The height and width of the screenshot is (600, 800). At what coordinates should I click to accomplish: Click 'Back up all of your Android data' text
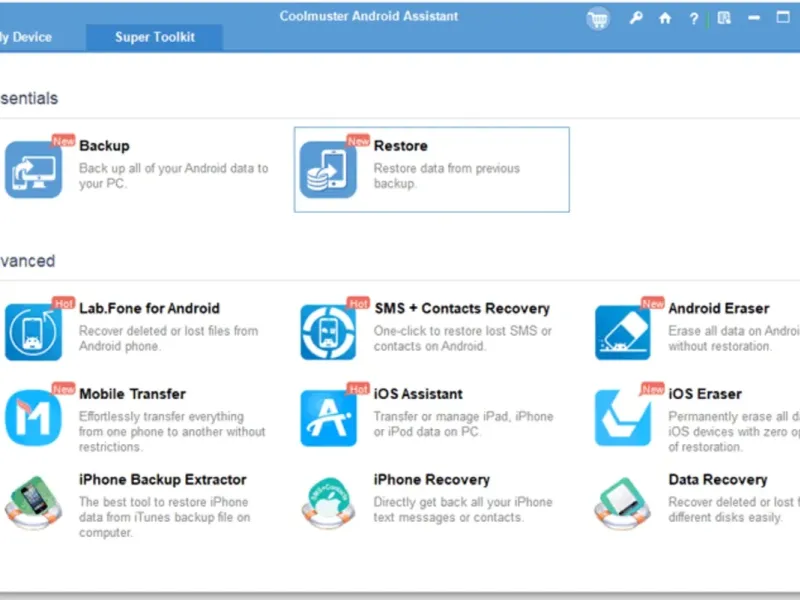tap(173, 176)
